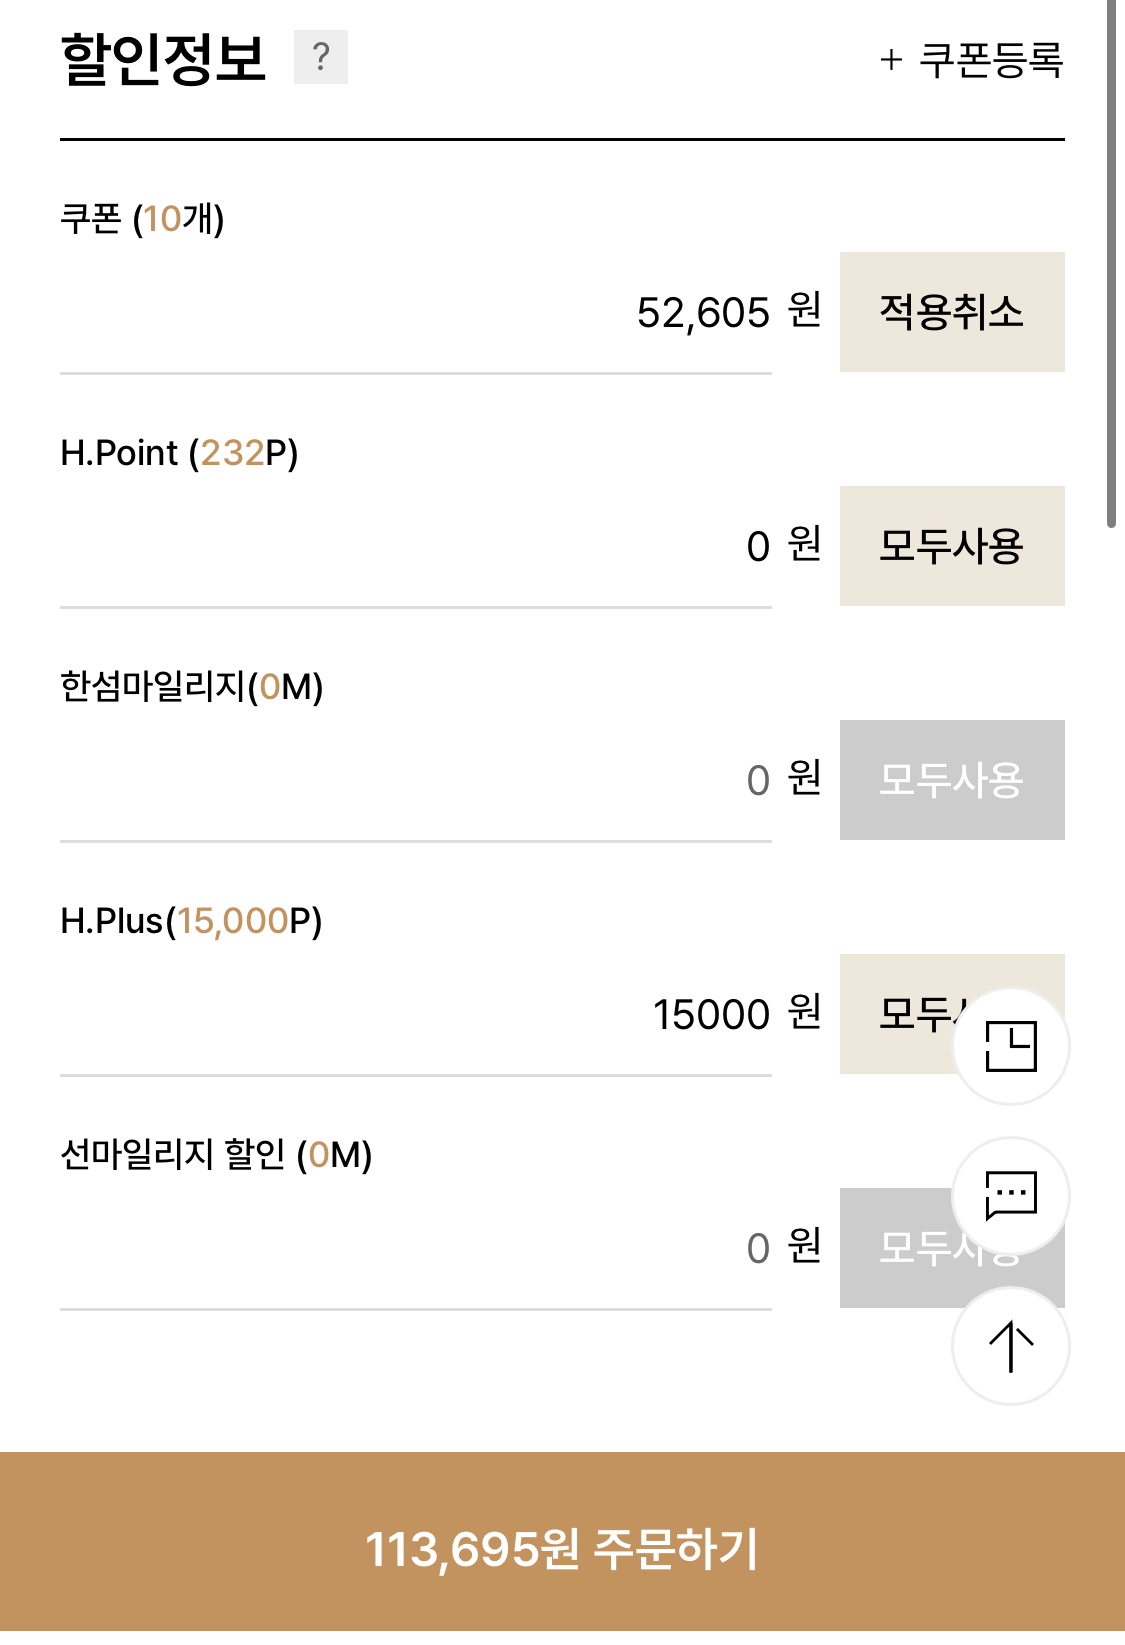Click the 할인정보 section heading

pos(163,59)
